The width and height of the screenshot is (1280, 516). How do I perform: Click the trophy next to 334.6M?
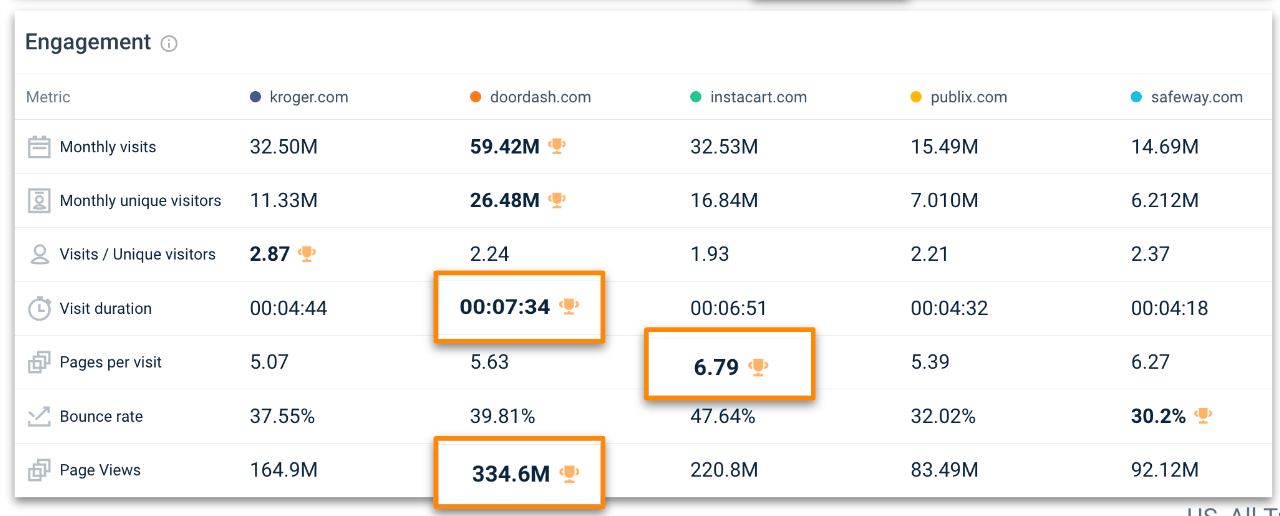coord(569,473)
